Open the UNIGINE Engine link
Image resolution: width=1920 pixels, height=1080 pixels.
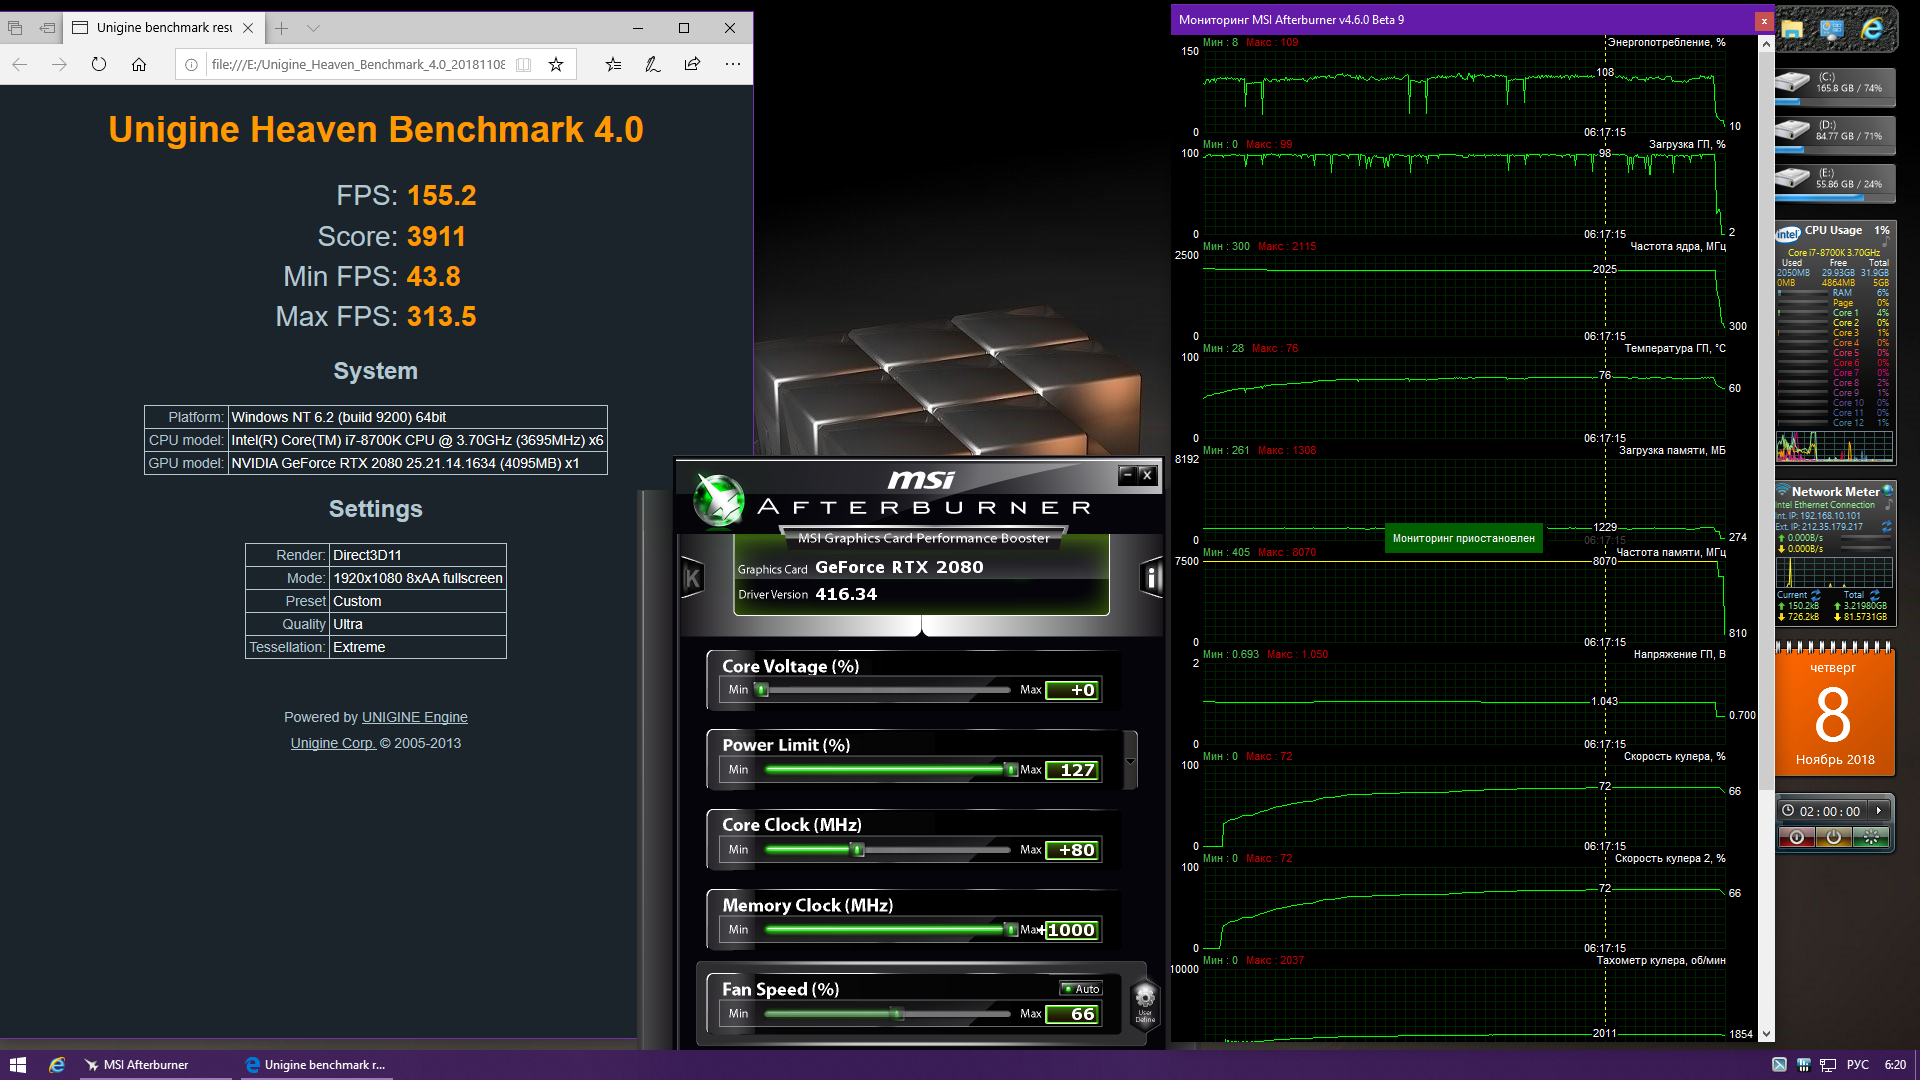click(x=414, y=717)
